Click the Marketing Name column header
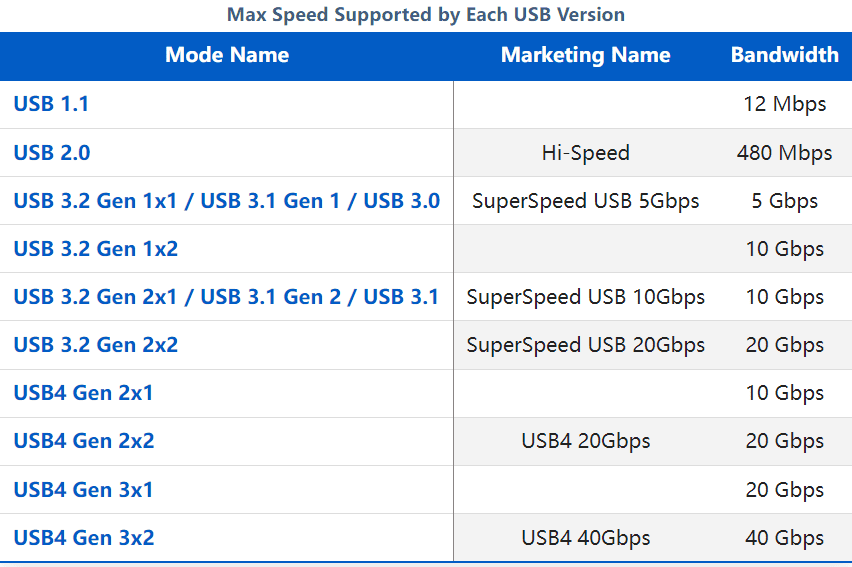 click(x=585, y=55)
